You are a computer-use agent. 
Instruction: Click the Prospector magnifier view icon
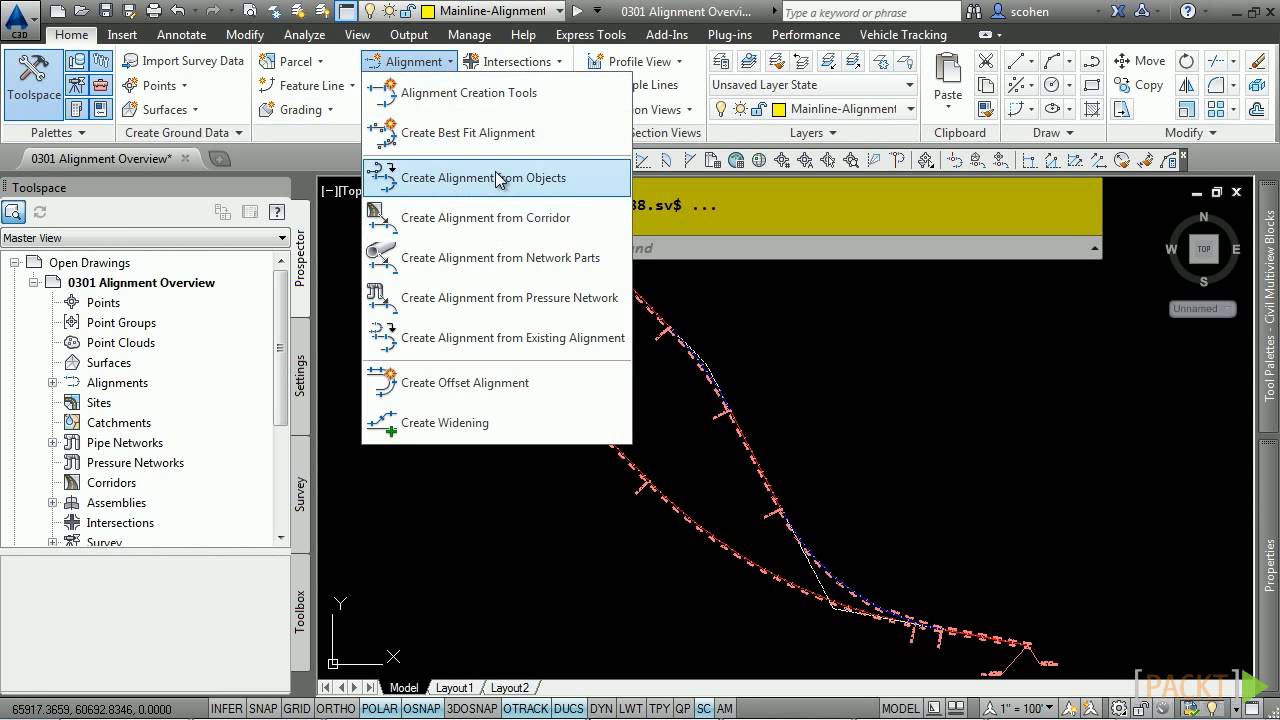pos(13,212)
